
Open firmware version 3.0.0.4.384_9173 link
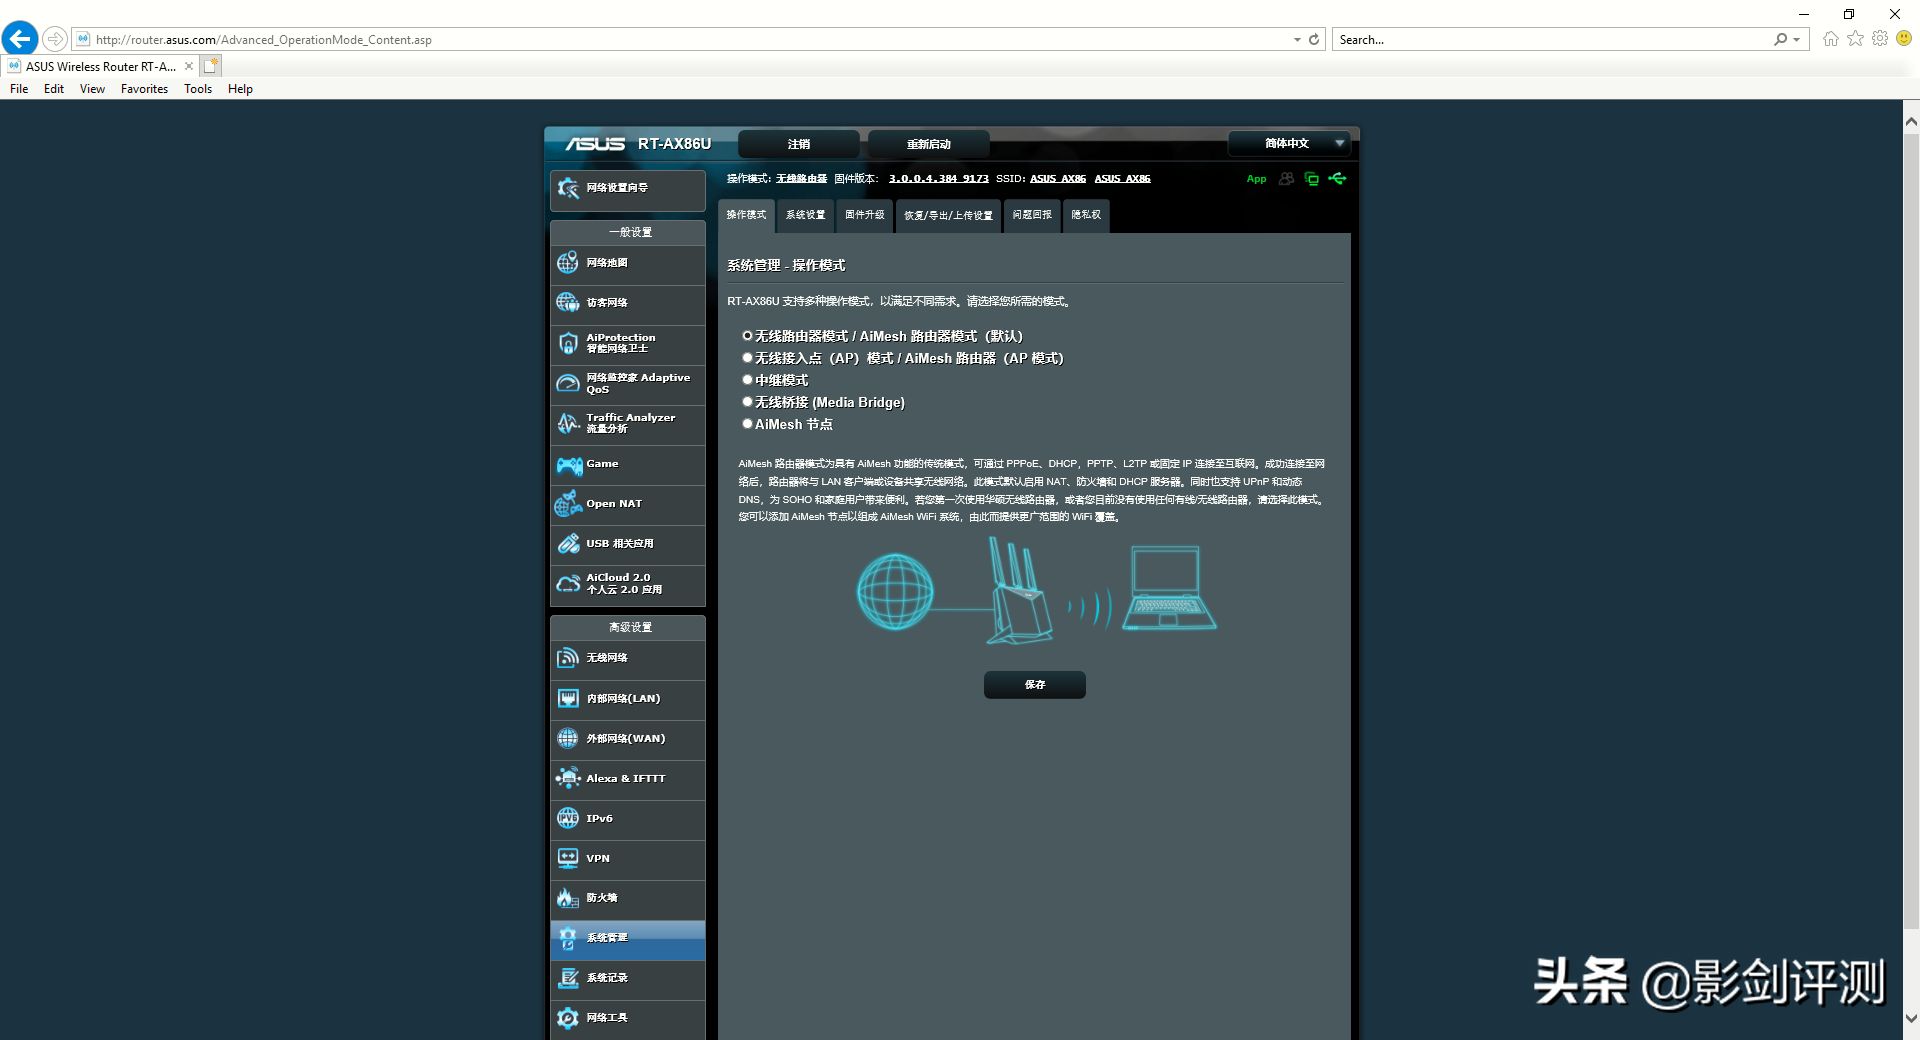coord(938,179)
